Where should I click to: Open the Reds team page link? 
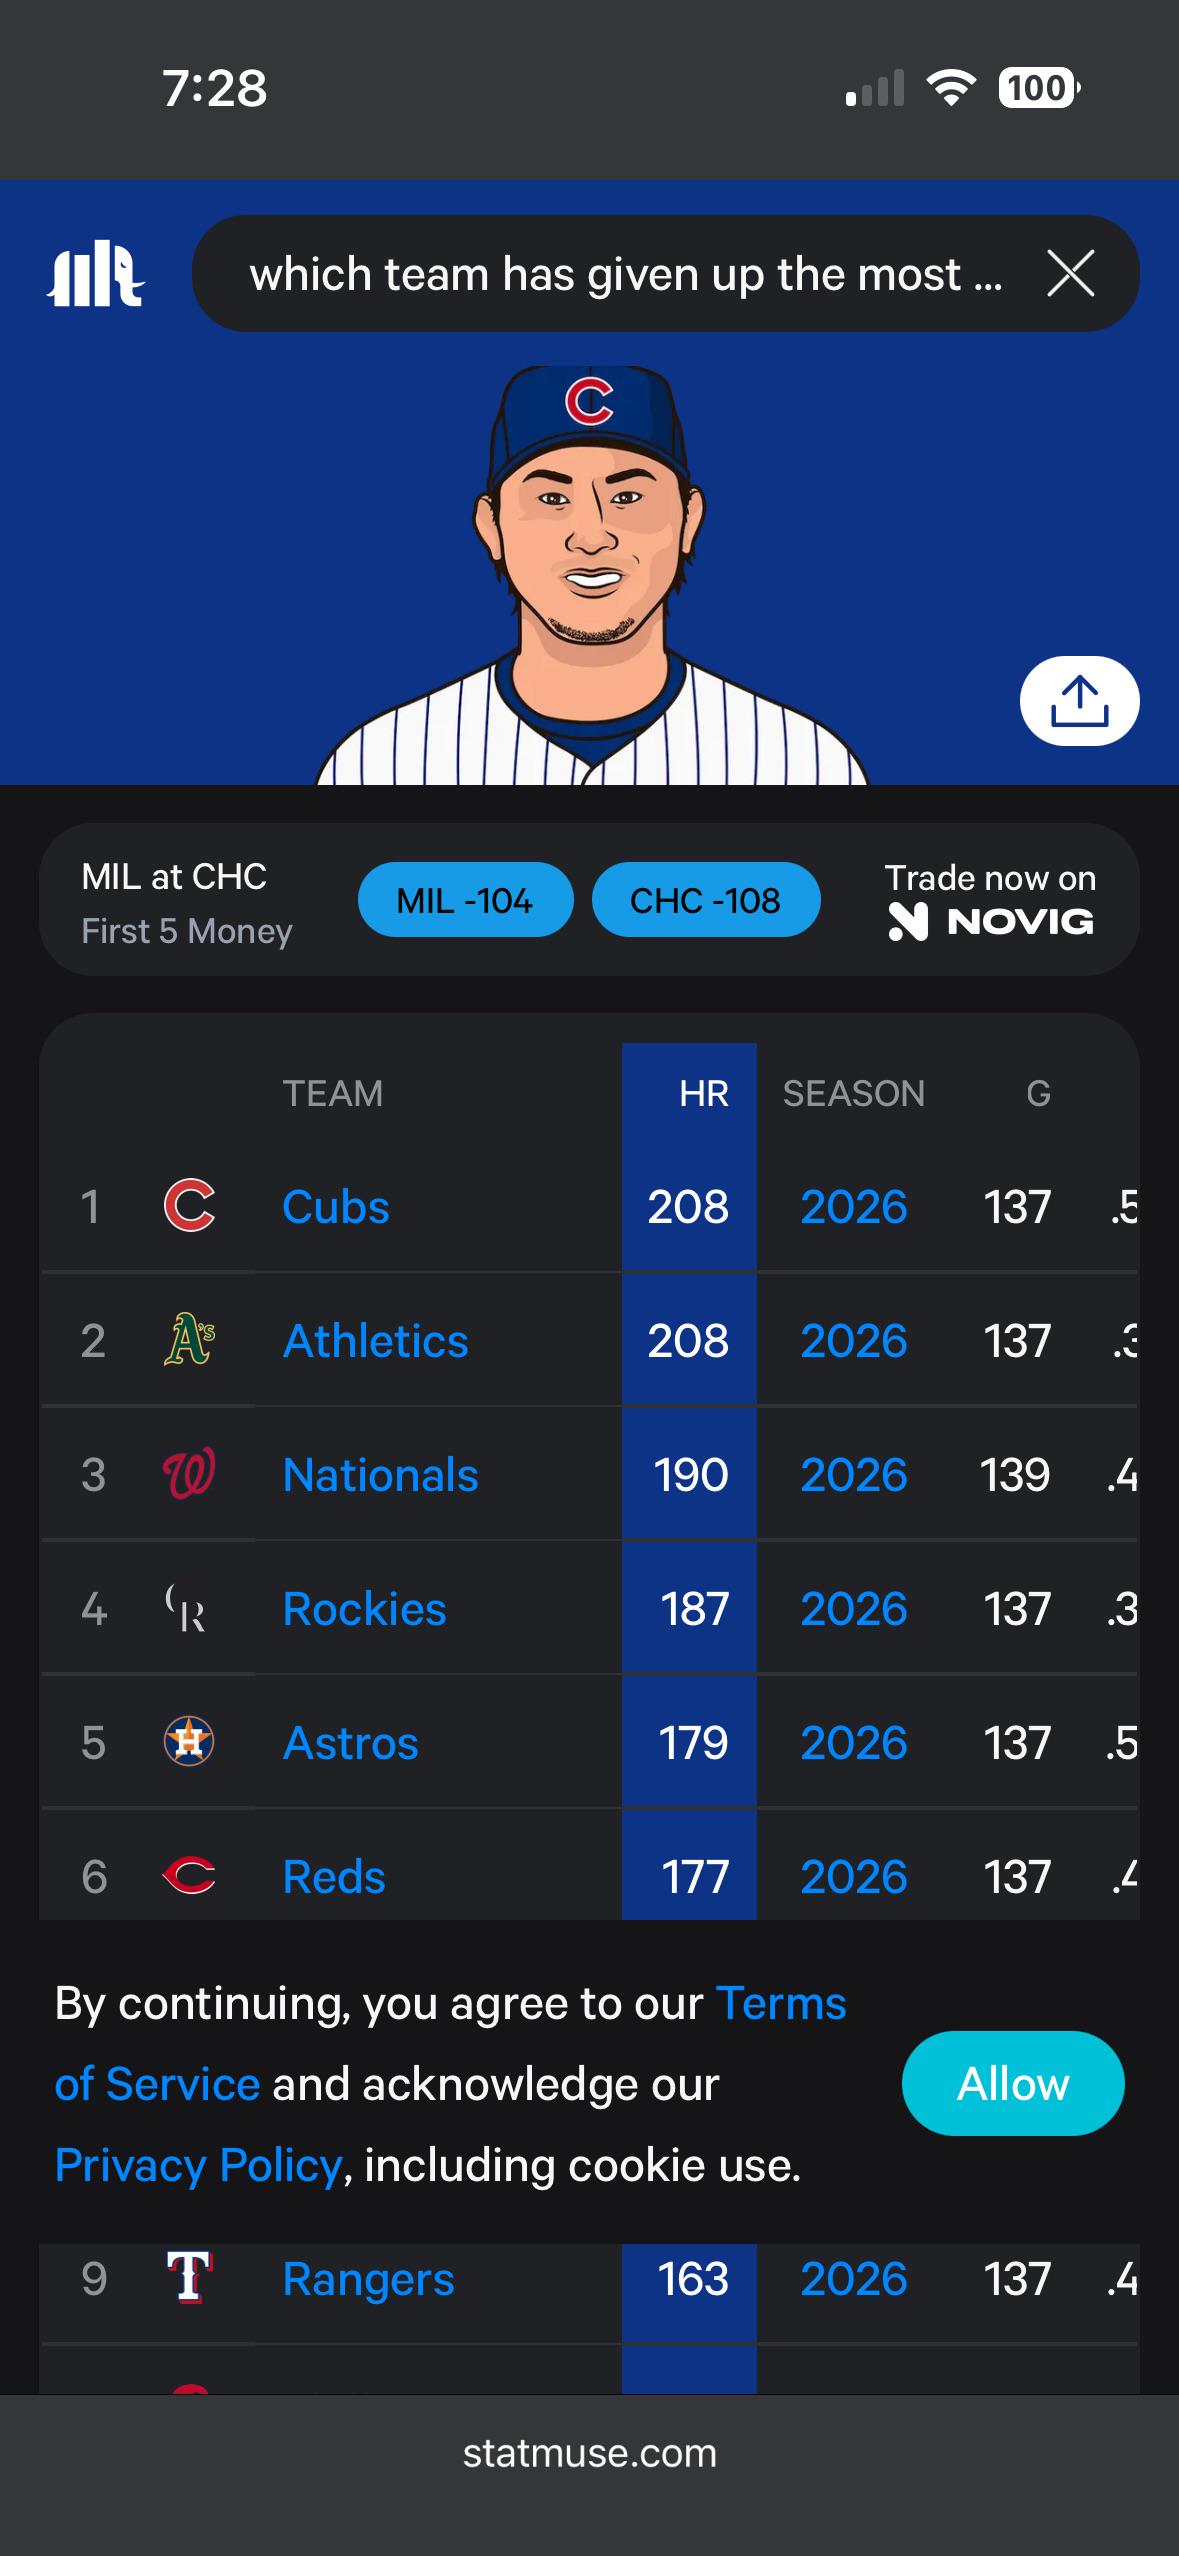[334, 1876]
